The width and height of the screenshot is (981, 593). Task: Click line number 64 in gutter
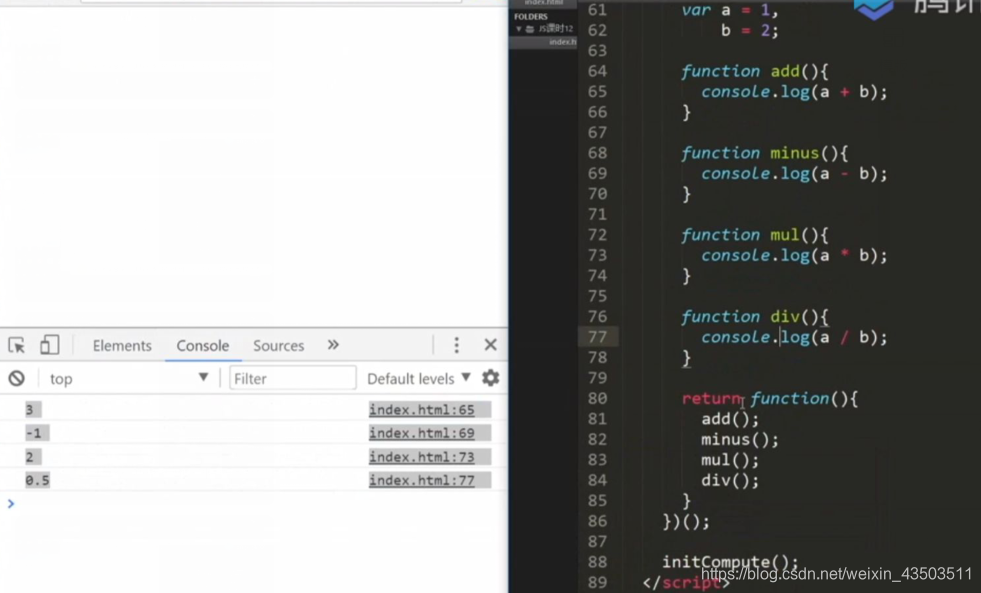pyautogui.click(x=597, y=71)
